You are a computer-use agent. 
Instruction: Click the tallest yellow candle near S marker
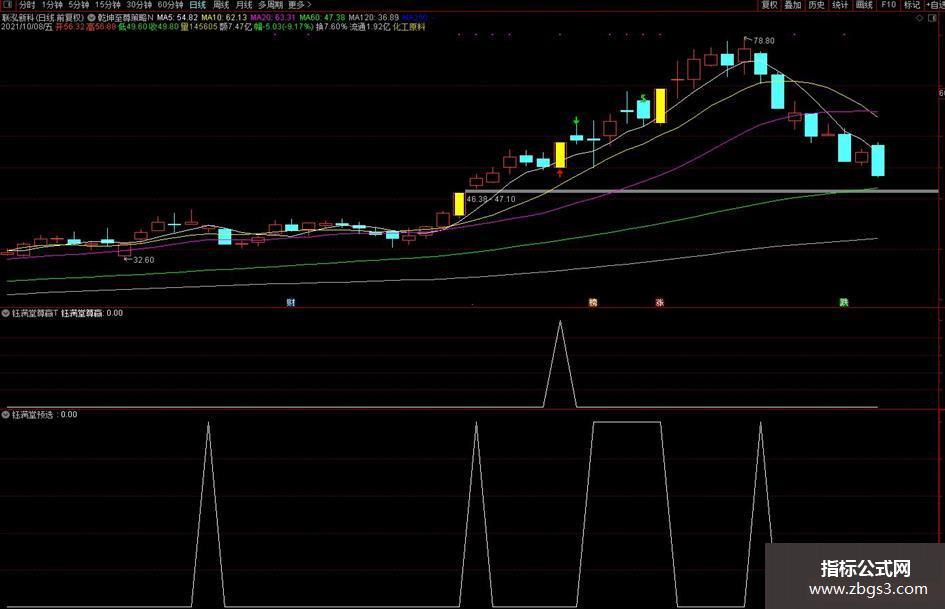point(661,106)
